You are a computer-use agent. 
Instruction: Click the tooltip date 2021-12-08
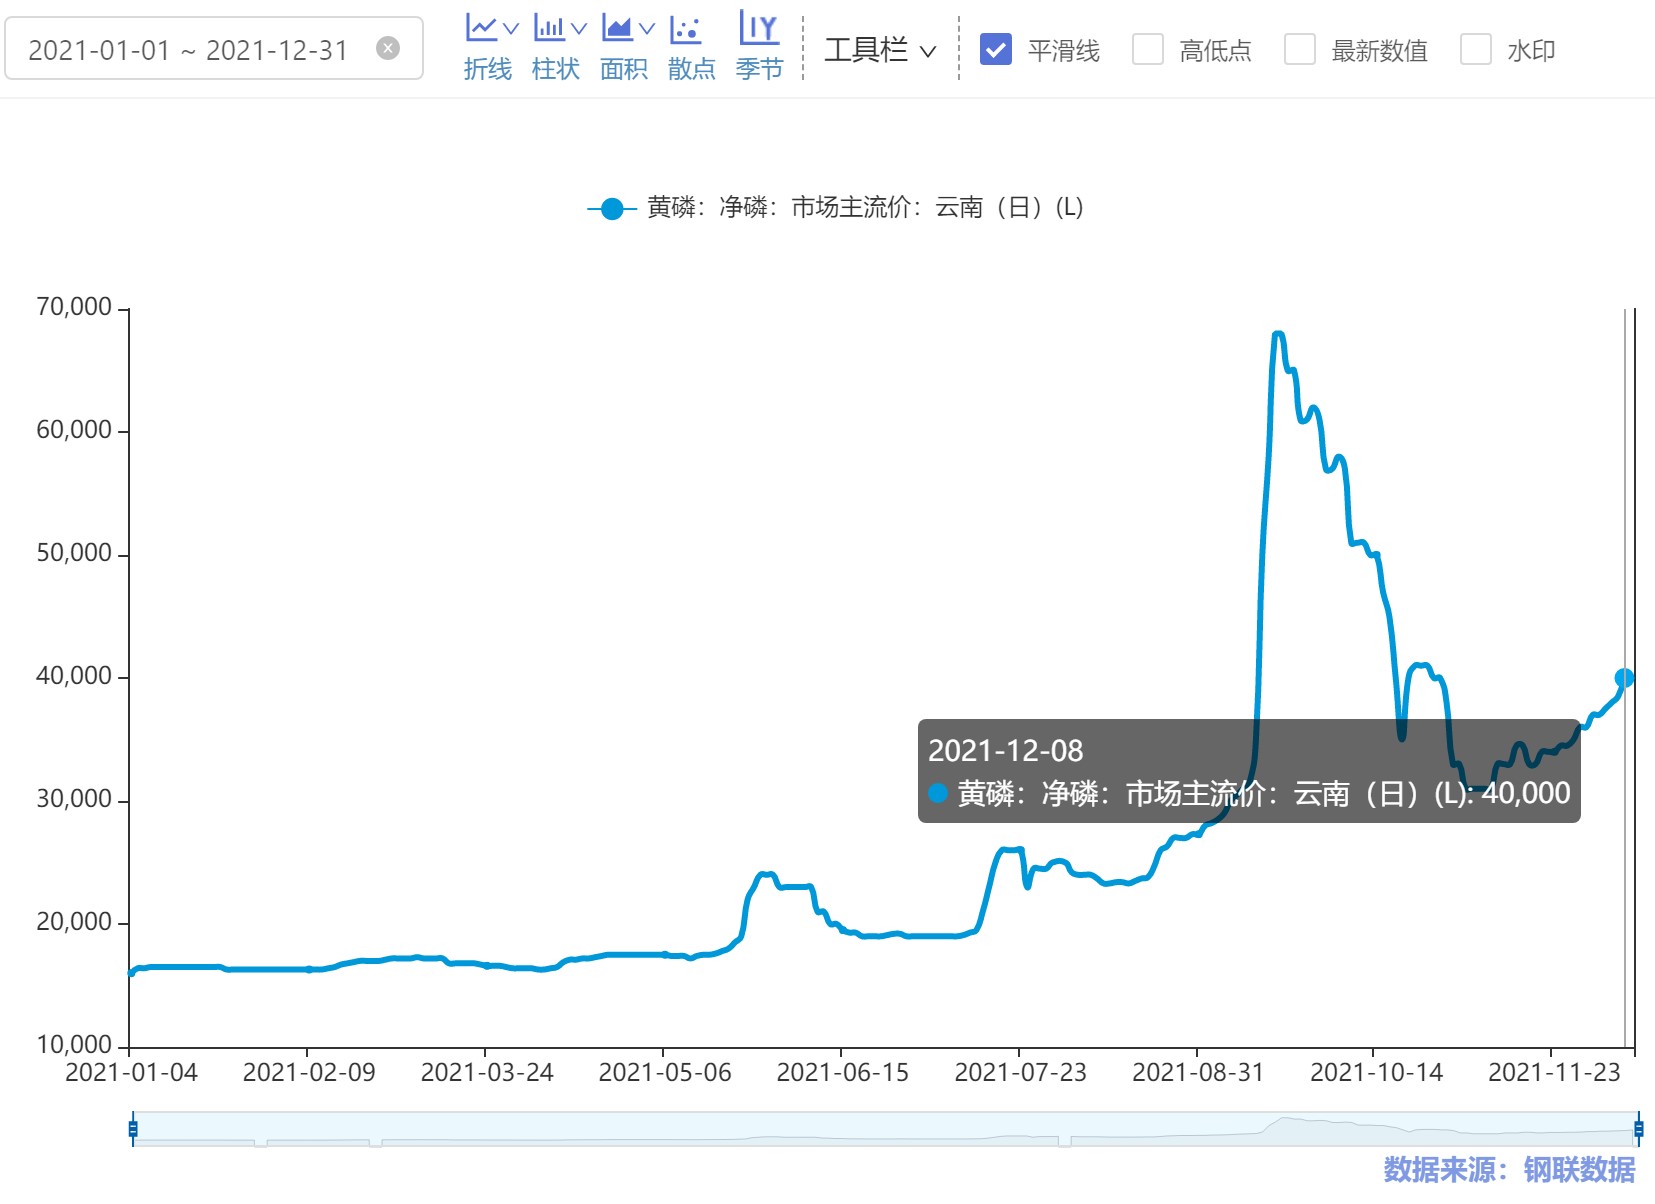1006,751
